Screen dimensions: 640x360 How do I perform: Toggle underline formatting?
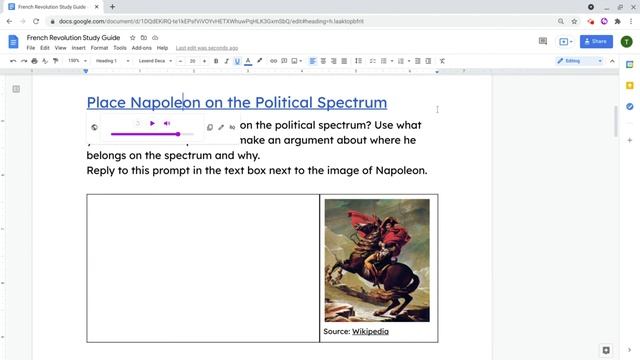pyautogui.click(x=237, y=61)
